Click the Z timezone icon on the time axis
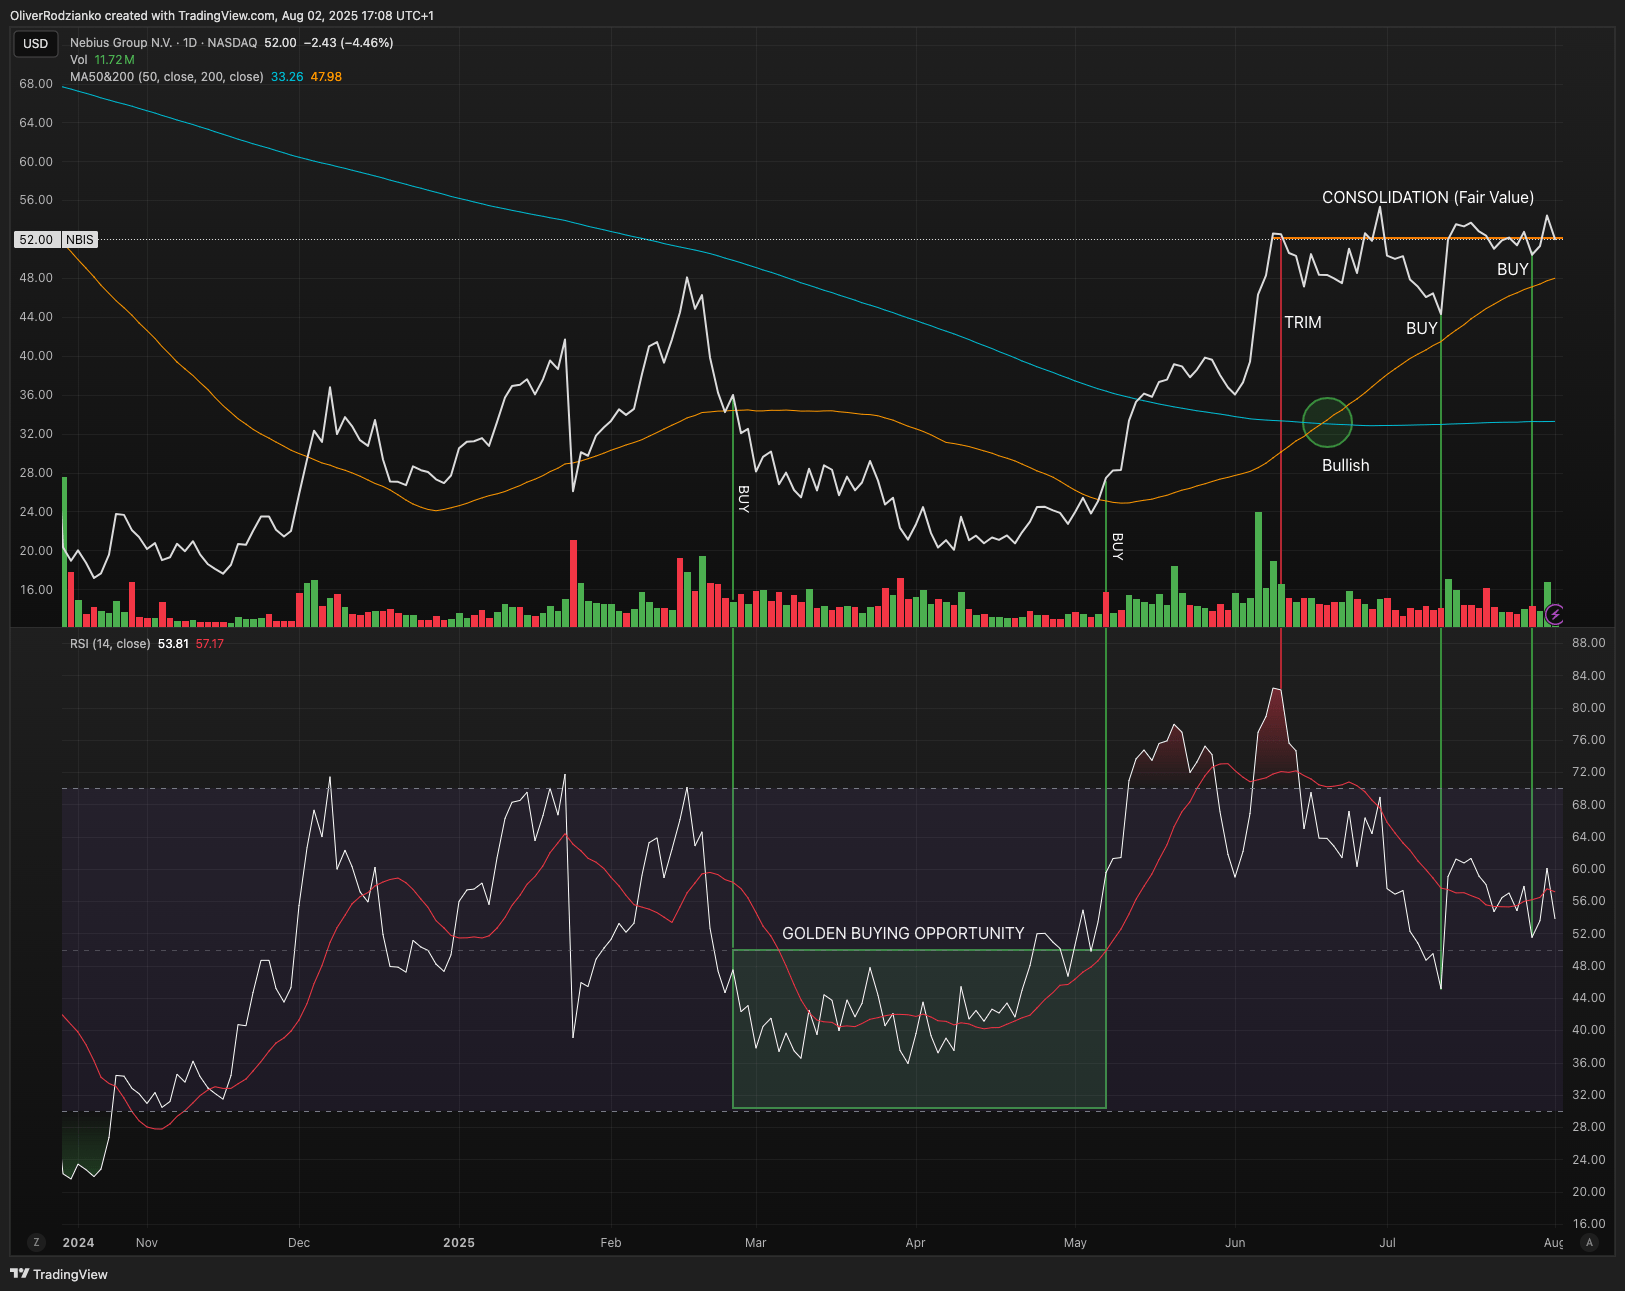 (36, 1242)
